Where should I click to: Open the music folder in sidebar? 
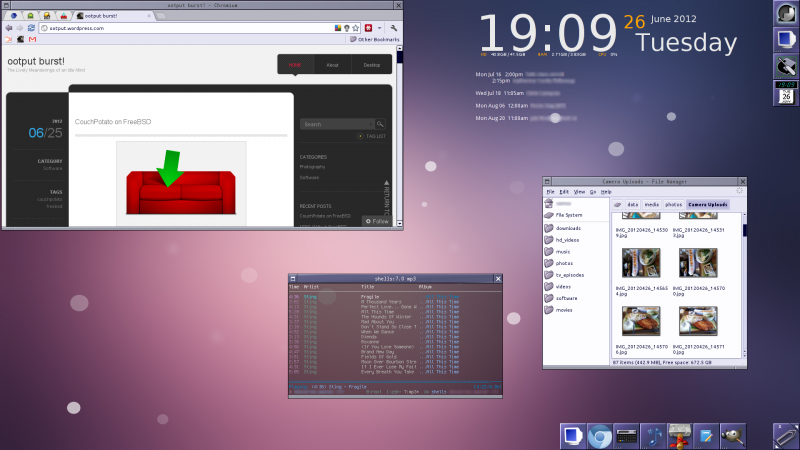[558, 252]
